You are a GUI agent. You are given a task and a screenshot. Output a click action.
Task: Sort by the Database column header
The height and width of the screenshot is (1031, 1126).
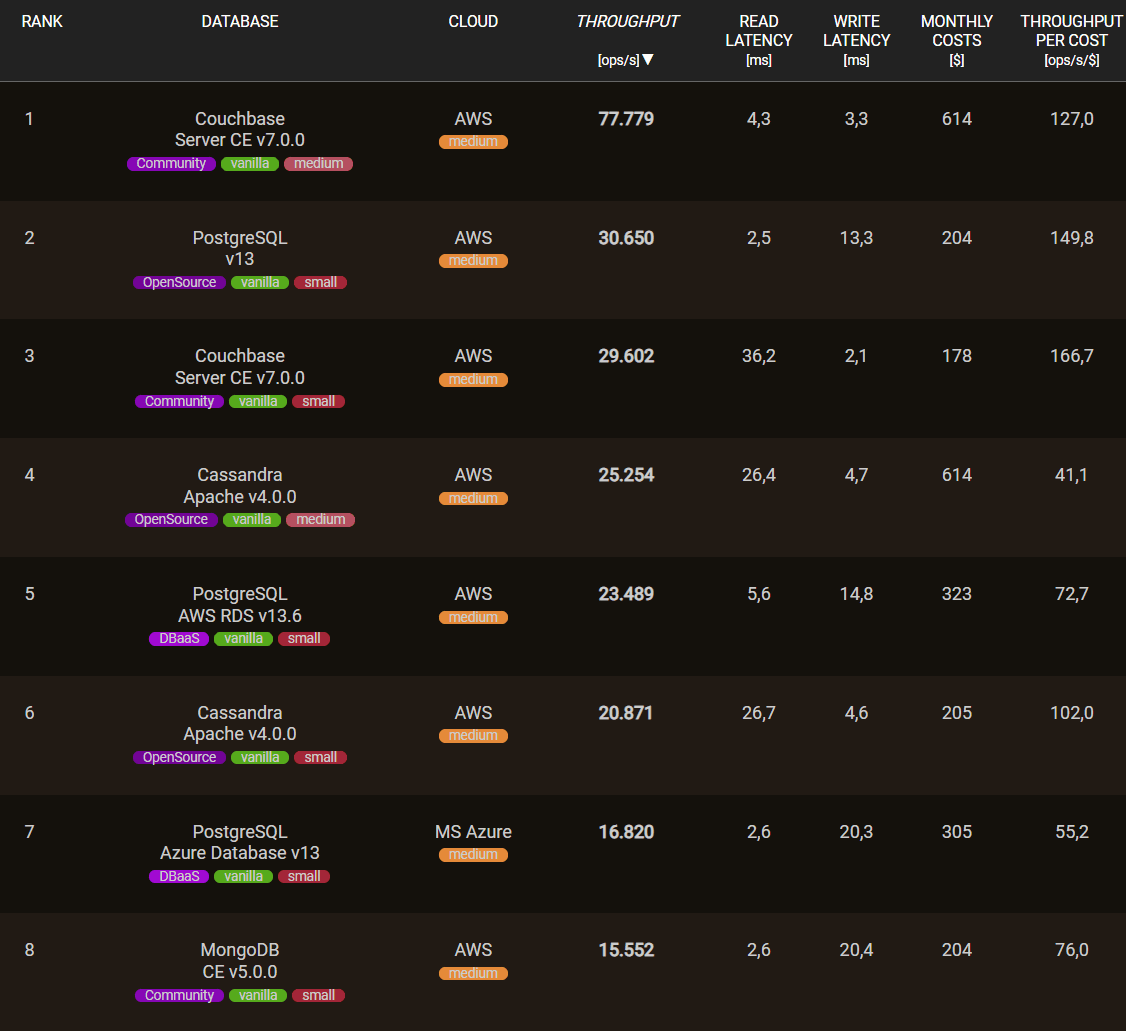(x=240, y=21)
